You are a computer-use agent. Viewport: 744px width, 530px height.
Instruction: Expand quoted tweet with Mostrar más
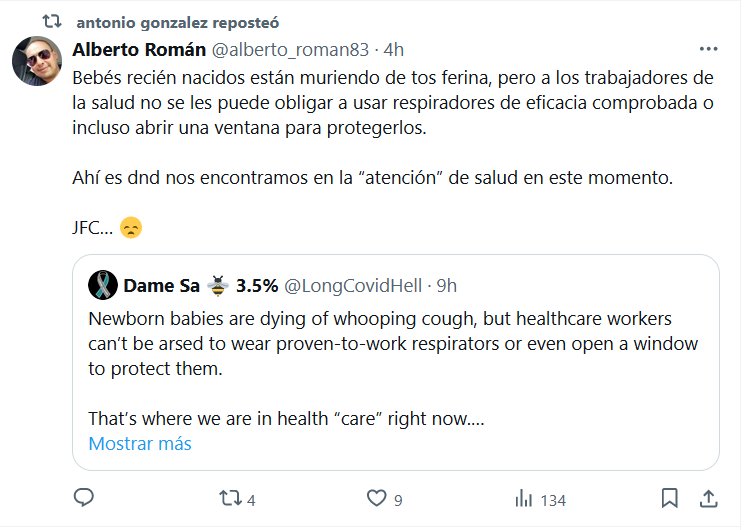(140, 443)
